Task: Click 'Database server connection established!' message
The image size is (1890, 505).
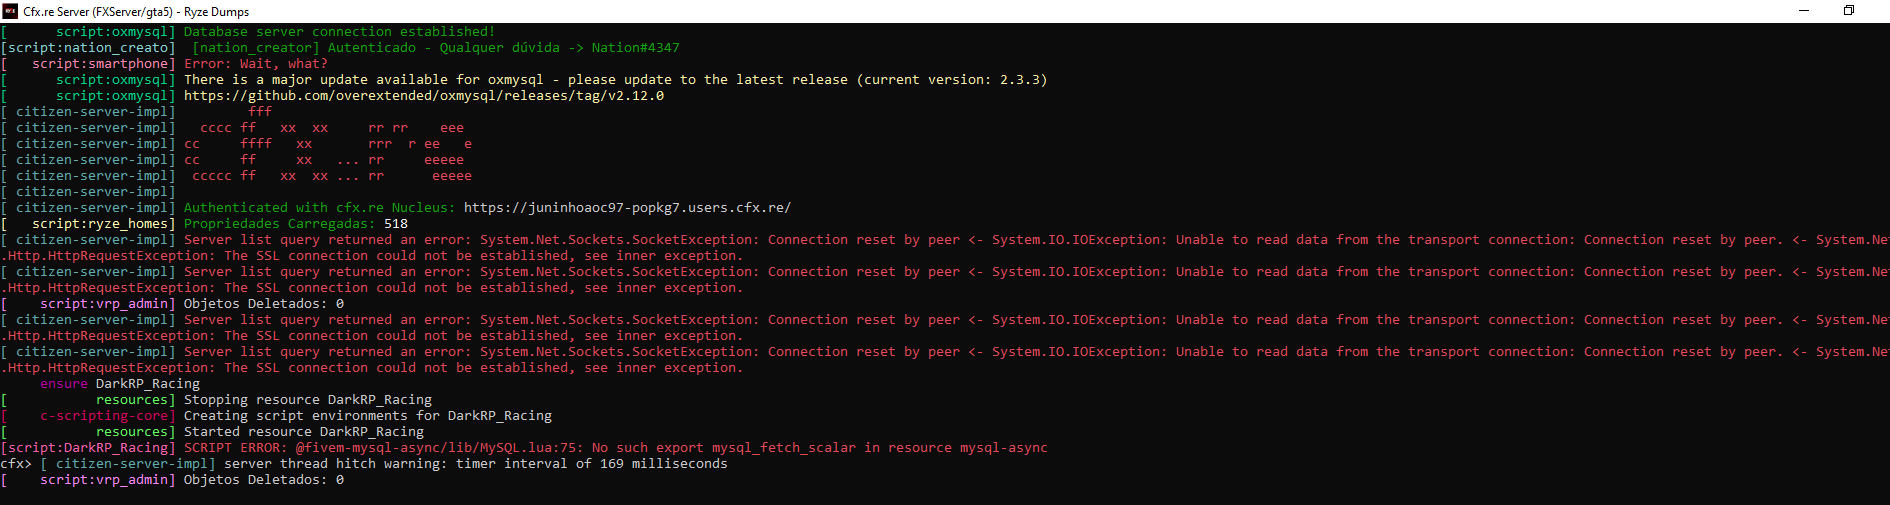Action: coord(340,32)
